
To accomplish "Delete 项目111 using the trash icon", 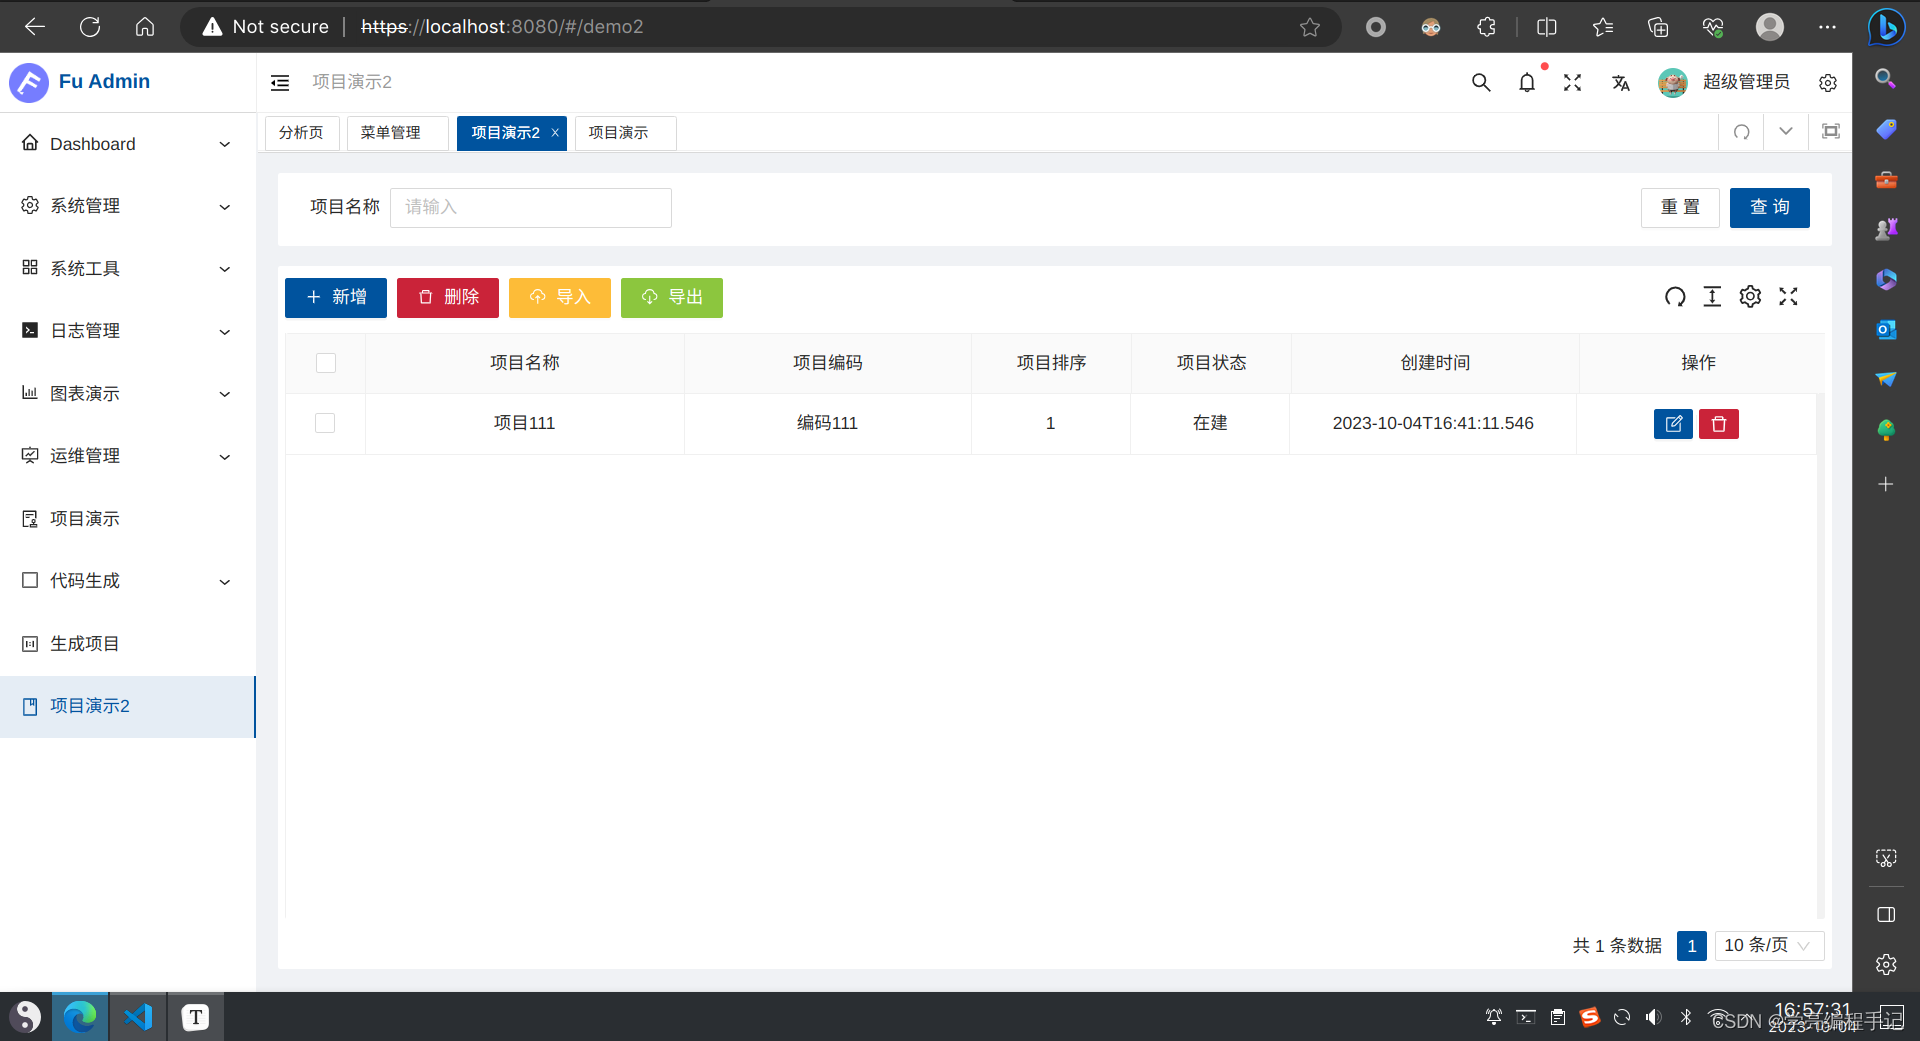I will pyautogui.click(x=1718, y=423).
